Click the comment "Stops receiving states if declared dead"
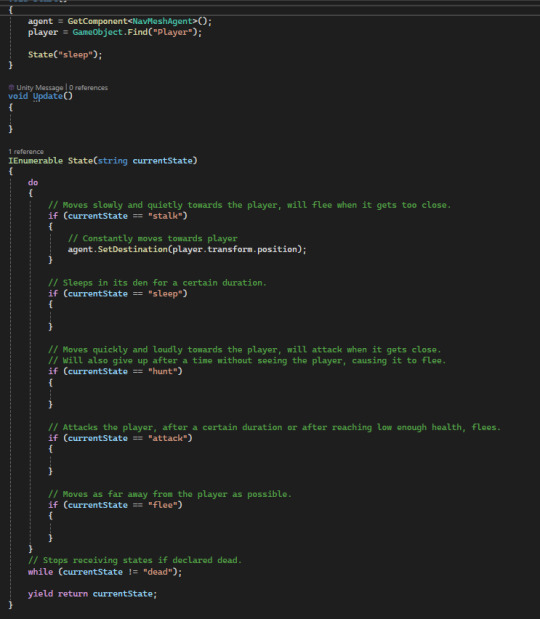Image resolution: width=540 pixels, height=619 pixels. [135, 560]
